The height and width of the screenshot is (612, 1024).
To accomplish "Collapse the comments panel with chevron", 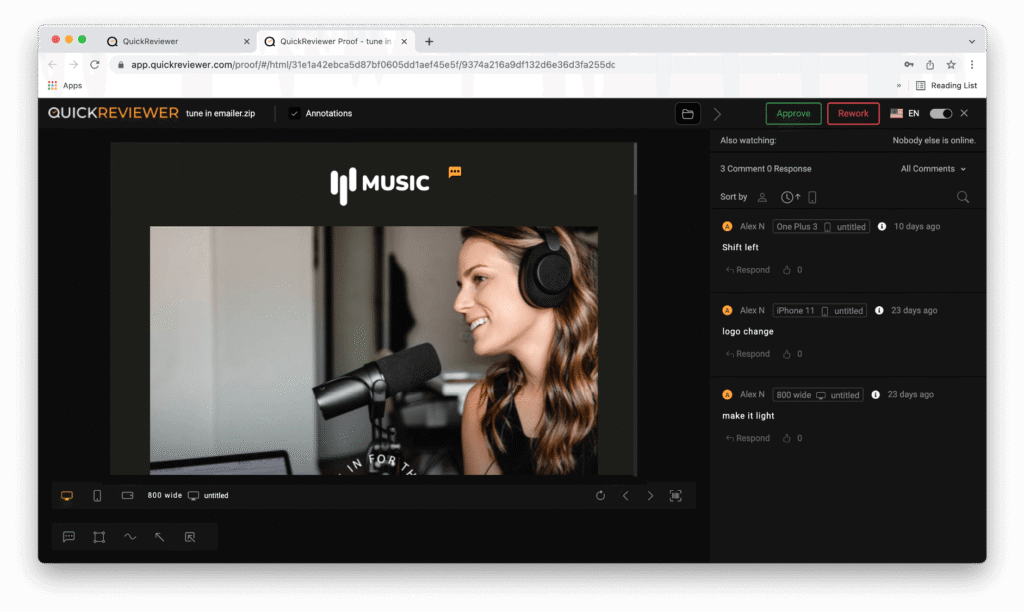I will click(717, 114).
